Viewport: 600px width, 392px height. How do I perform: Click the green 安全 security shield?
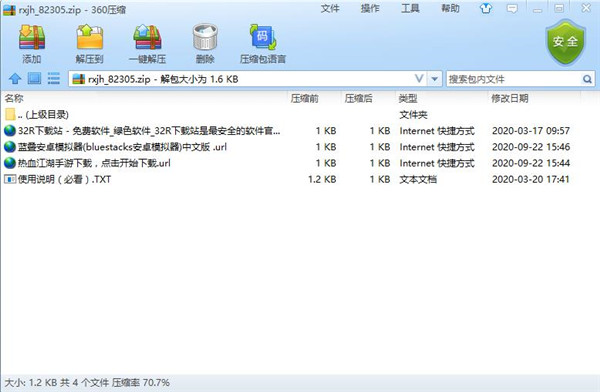tap(565, 42)
